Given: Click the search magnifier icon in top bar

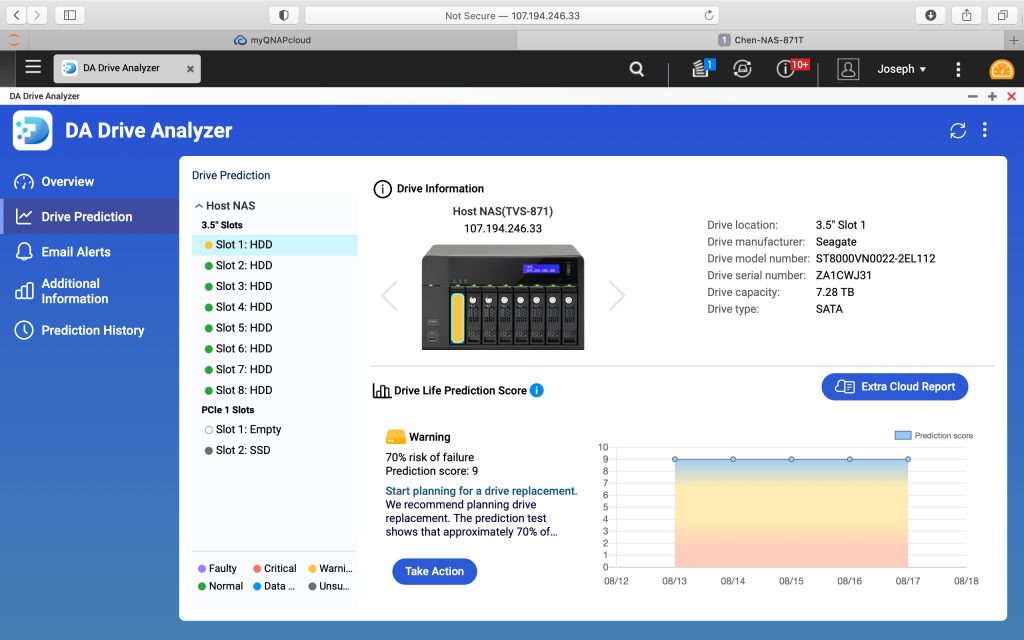Looking at the screenshot, I should 637,69.
